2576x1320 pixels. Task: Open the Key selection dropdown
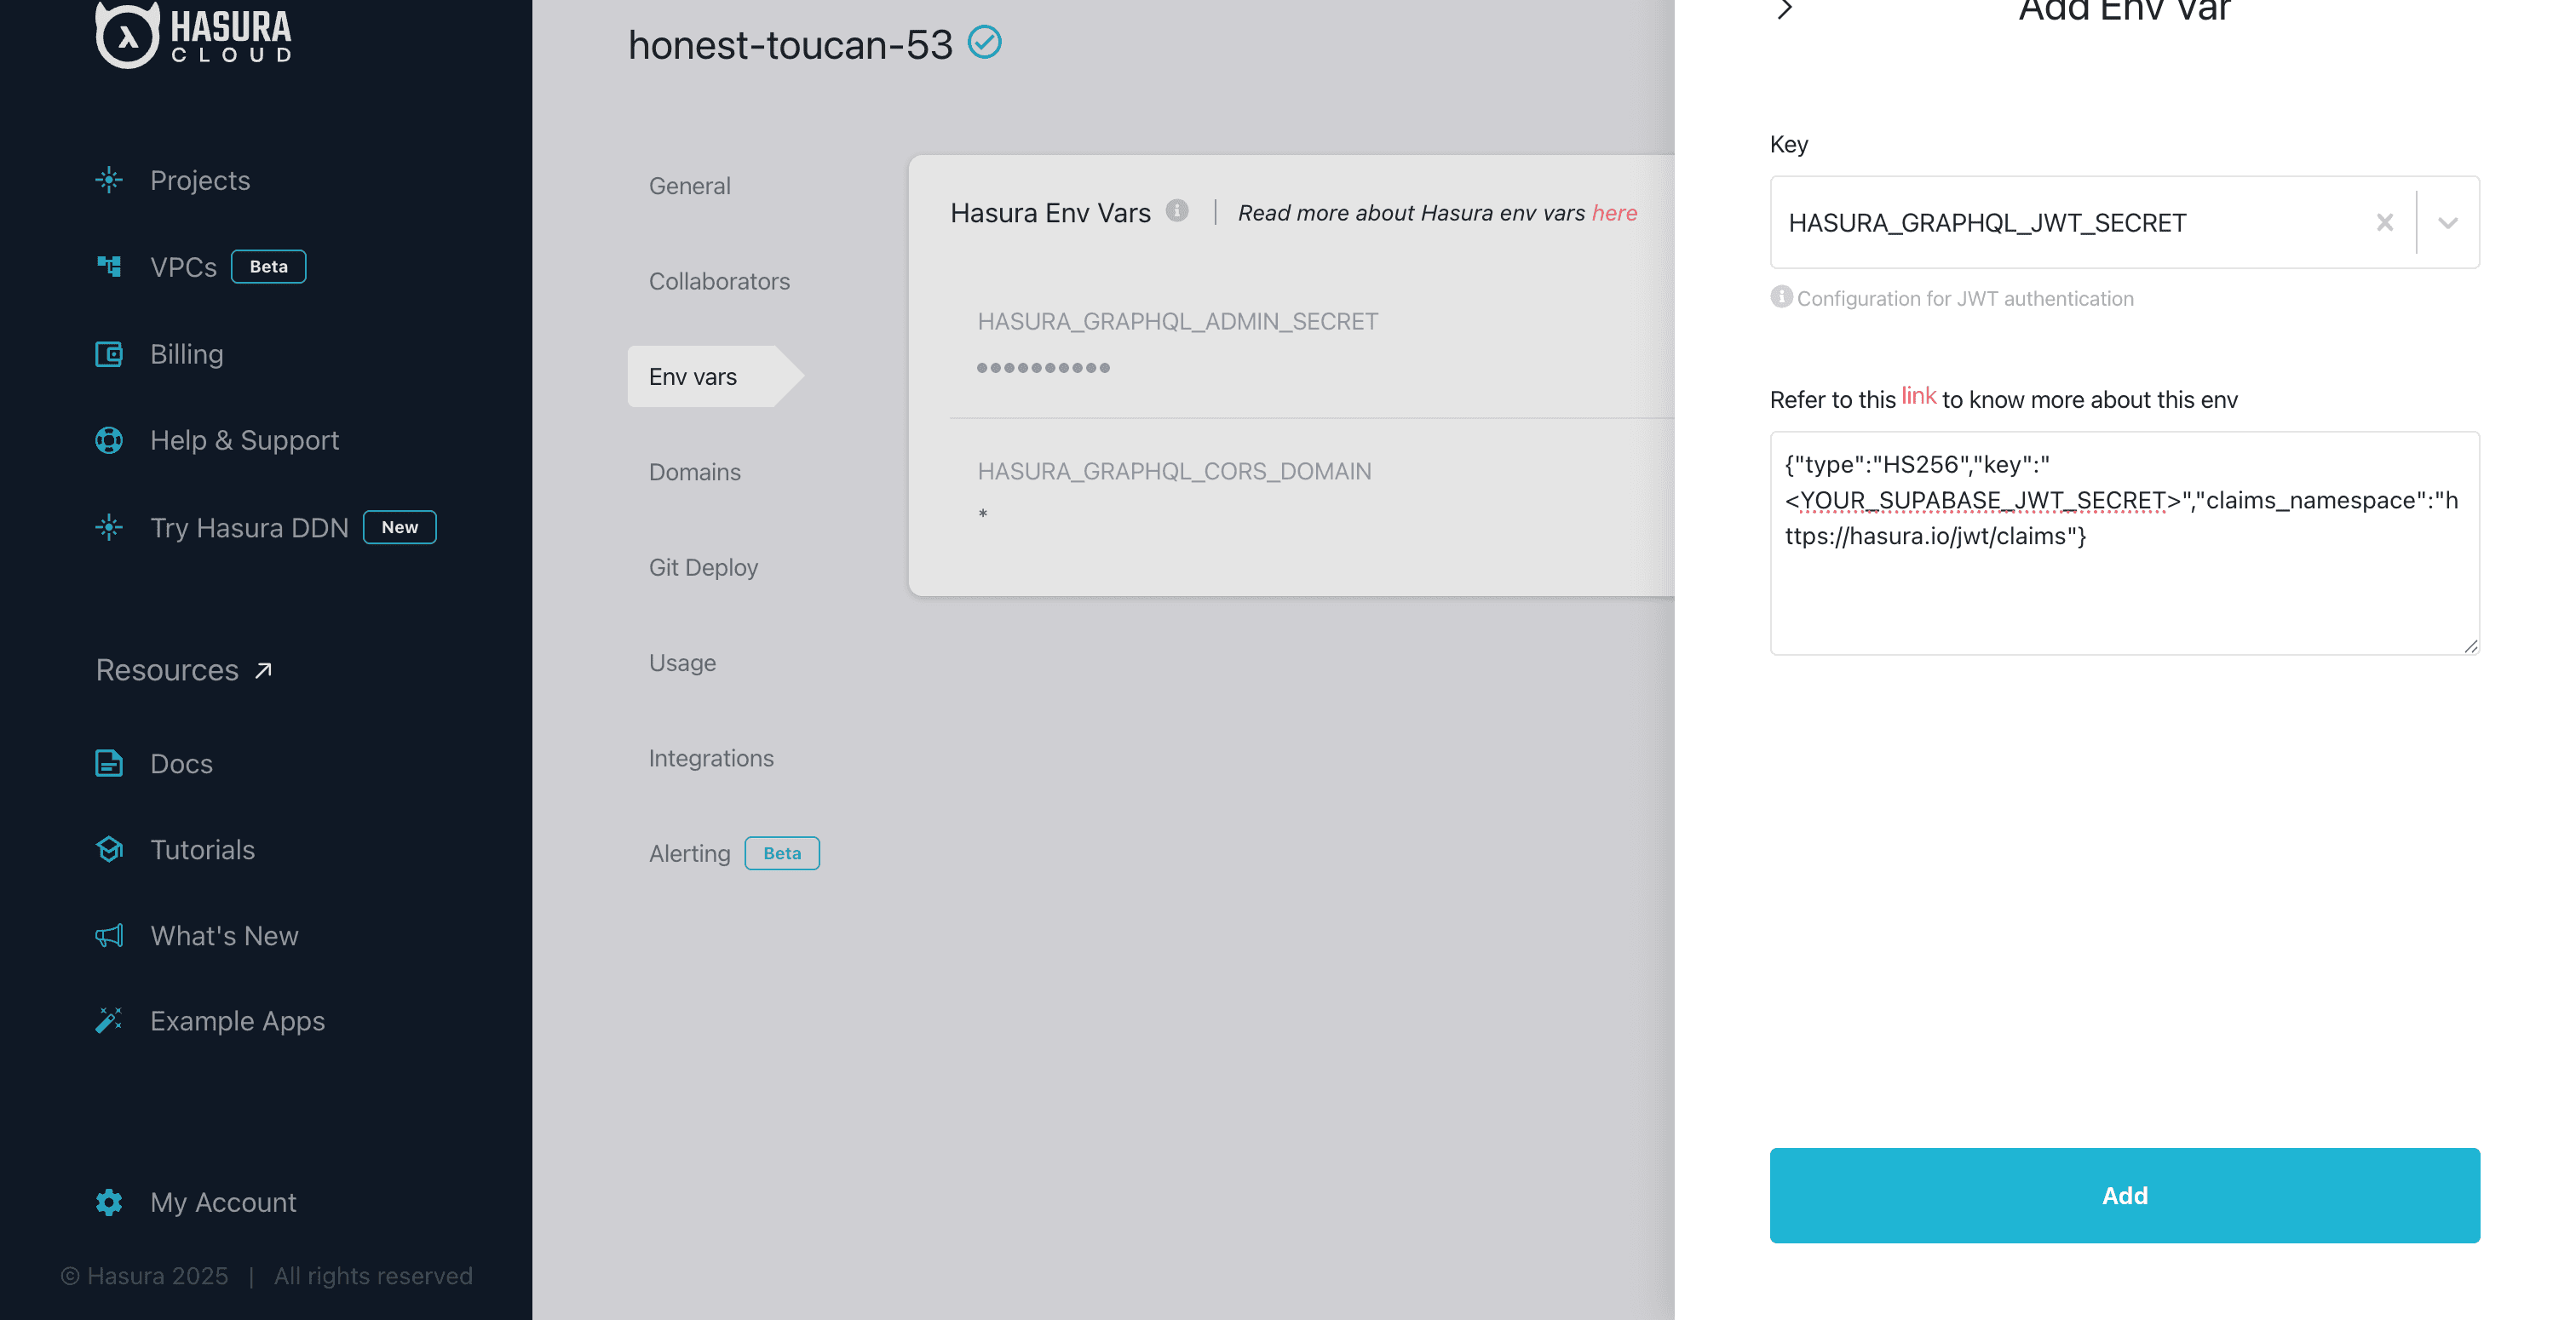pyautogui.click(x=2447, y=222)
